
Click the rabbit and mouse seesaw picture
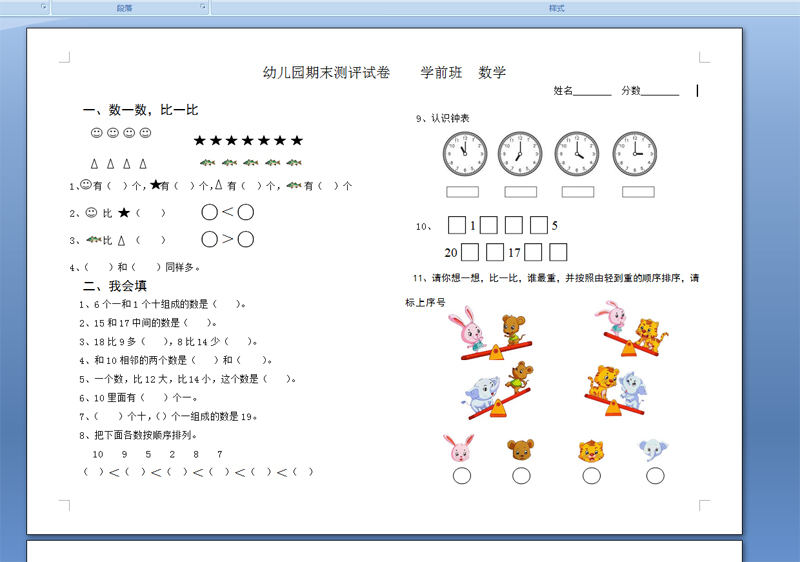point(490,334)
